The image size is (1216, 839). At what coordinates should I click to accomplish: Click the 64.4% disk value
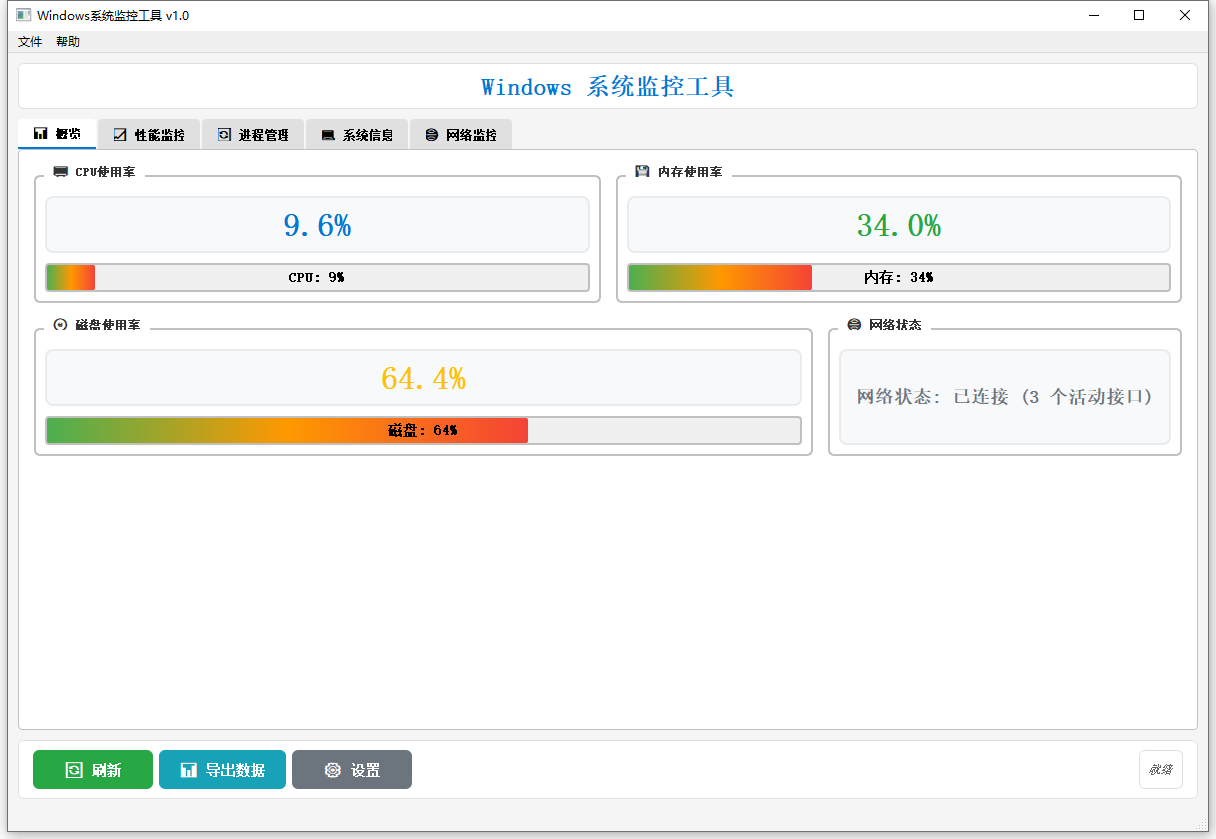[x=423, y=378]
